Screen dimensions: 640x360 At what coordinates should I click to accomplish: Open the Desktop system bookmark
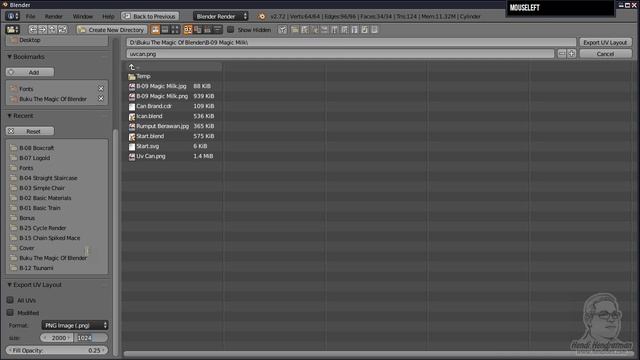(x=29, y=40)
